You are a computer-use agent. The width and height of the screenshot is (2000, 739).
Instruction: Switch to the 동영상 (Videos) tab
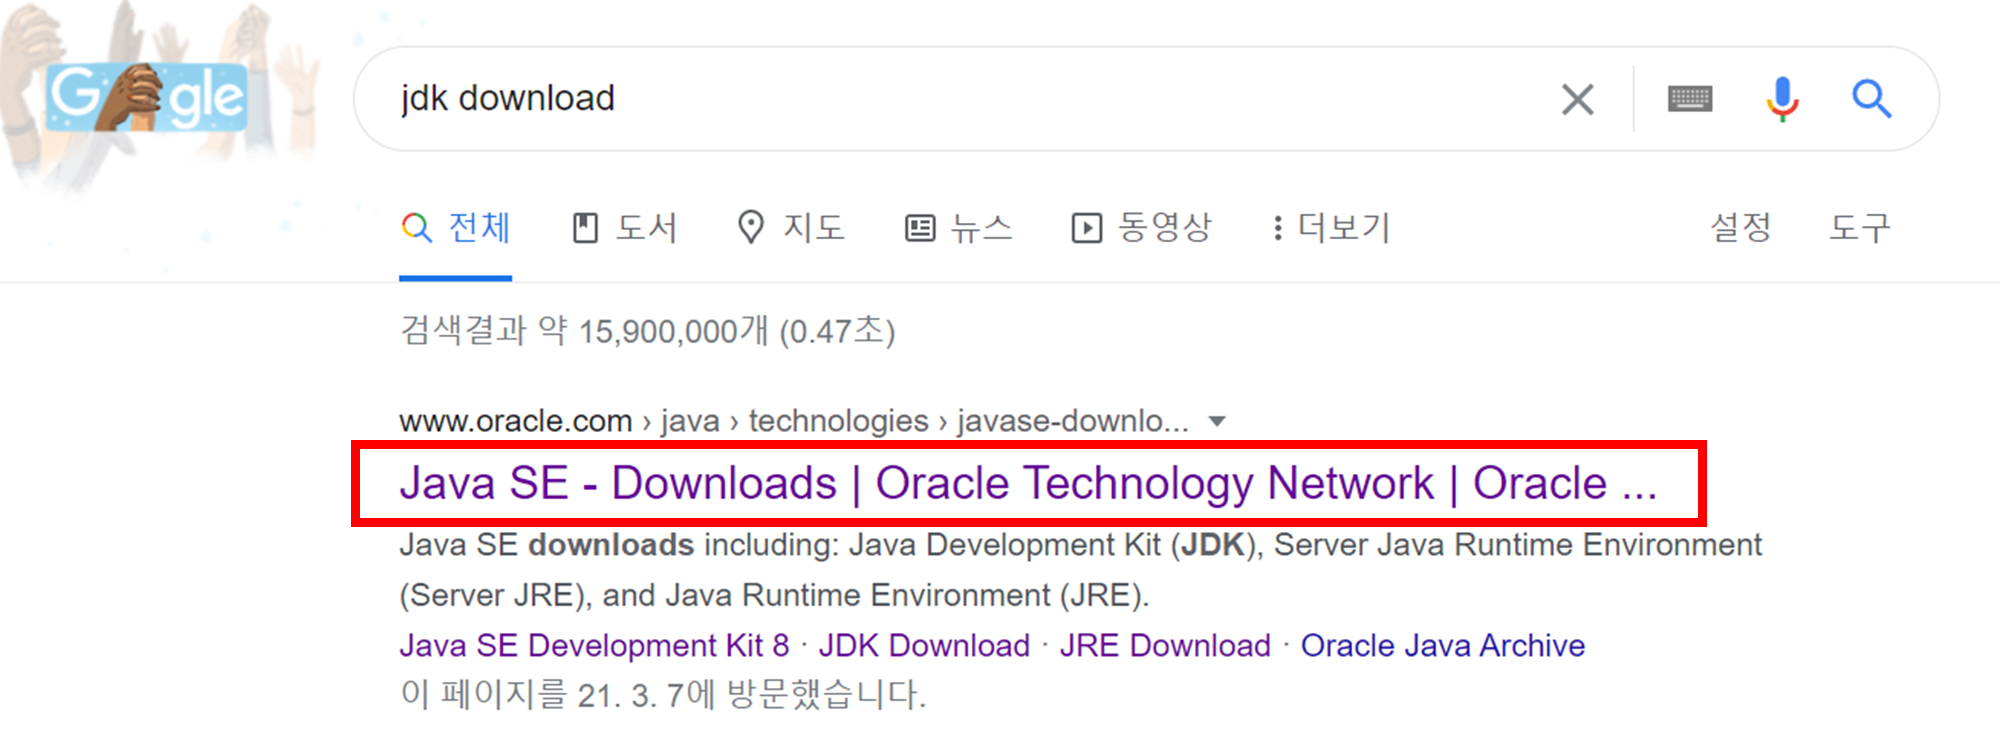(x=1141, y=228)
